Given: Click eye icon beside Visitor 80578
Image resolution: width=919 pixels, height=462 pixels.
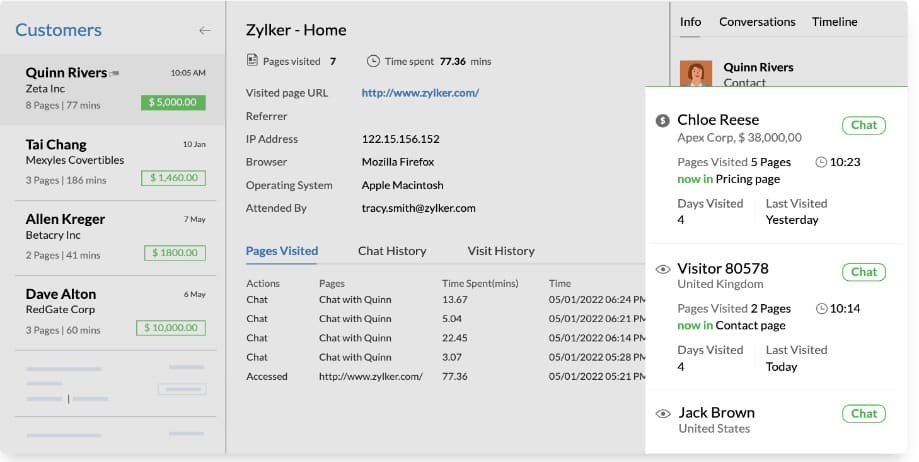Looking at the screenshot, I should click(662, 269).
